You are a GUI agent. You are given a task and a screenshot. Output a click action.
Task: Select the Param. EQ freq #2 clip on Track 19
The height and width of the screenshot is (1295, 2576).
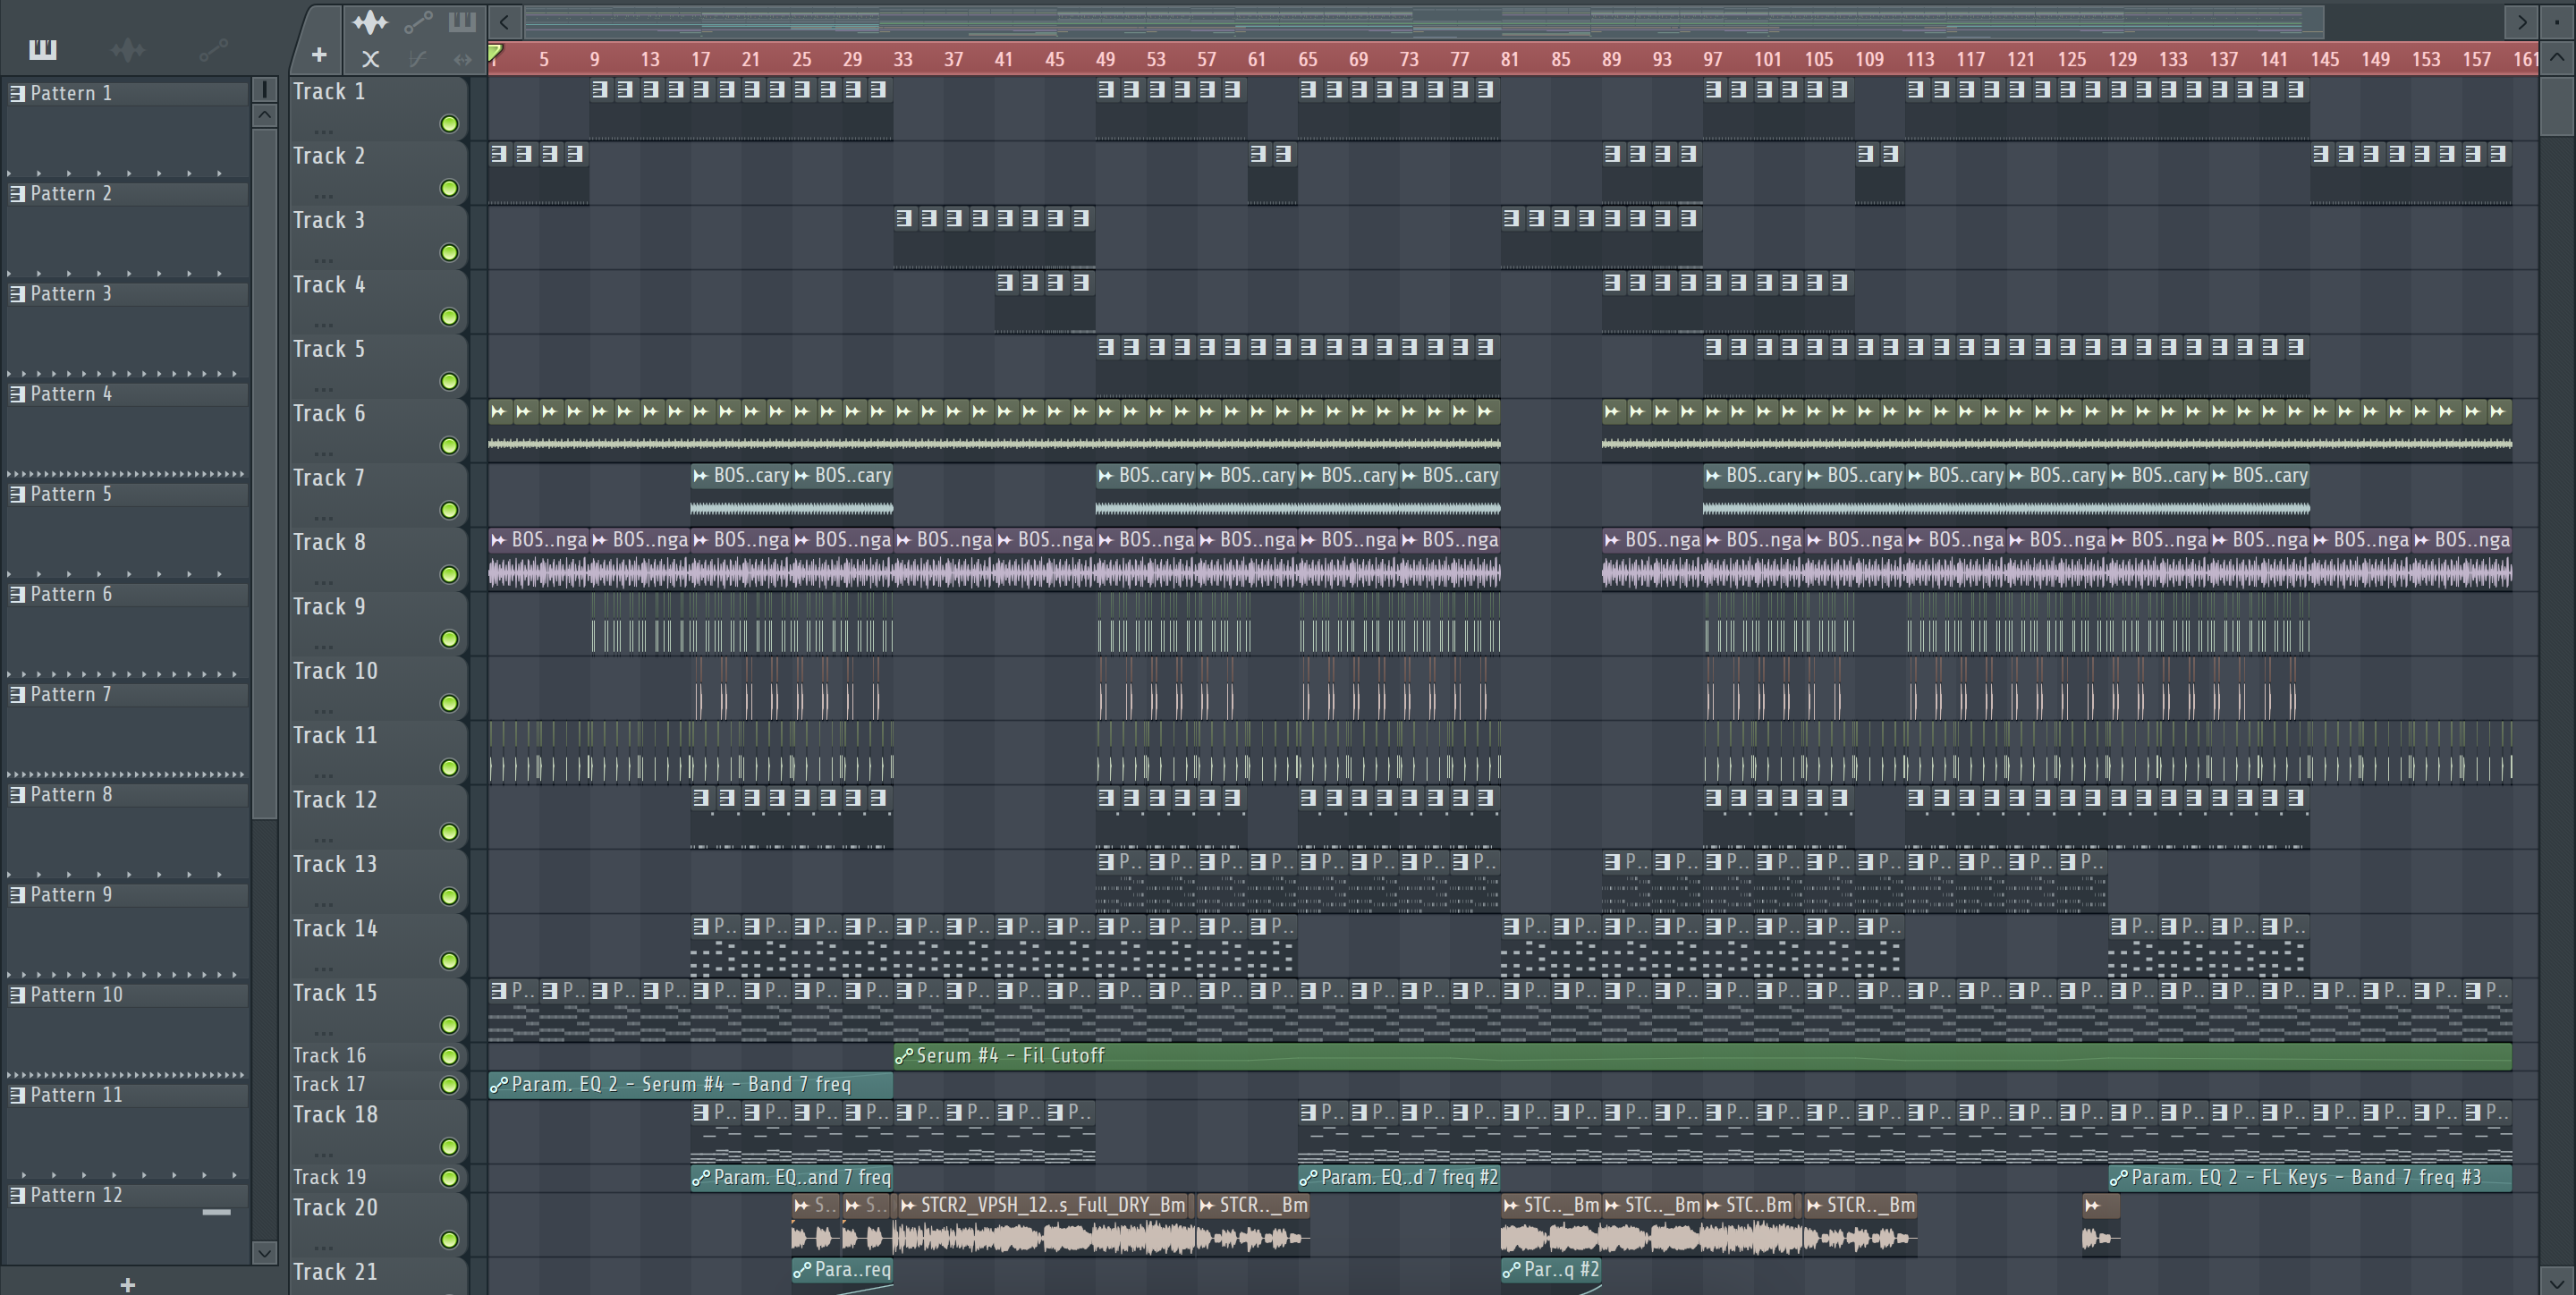[x=1399, y=1178]
